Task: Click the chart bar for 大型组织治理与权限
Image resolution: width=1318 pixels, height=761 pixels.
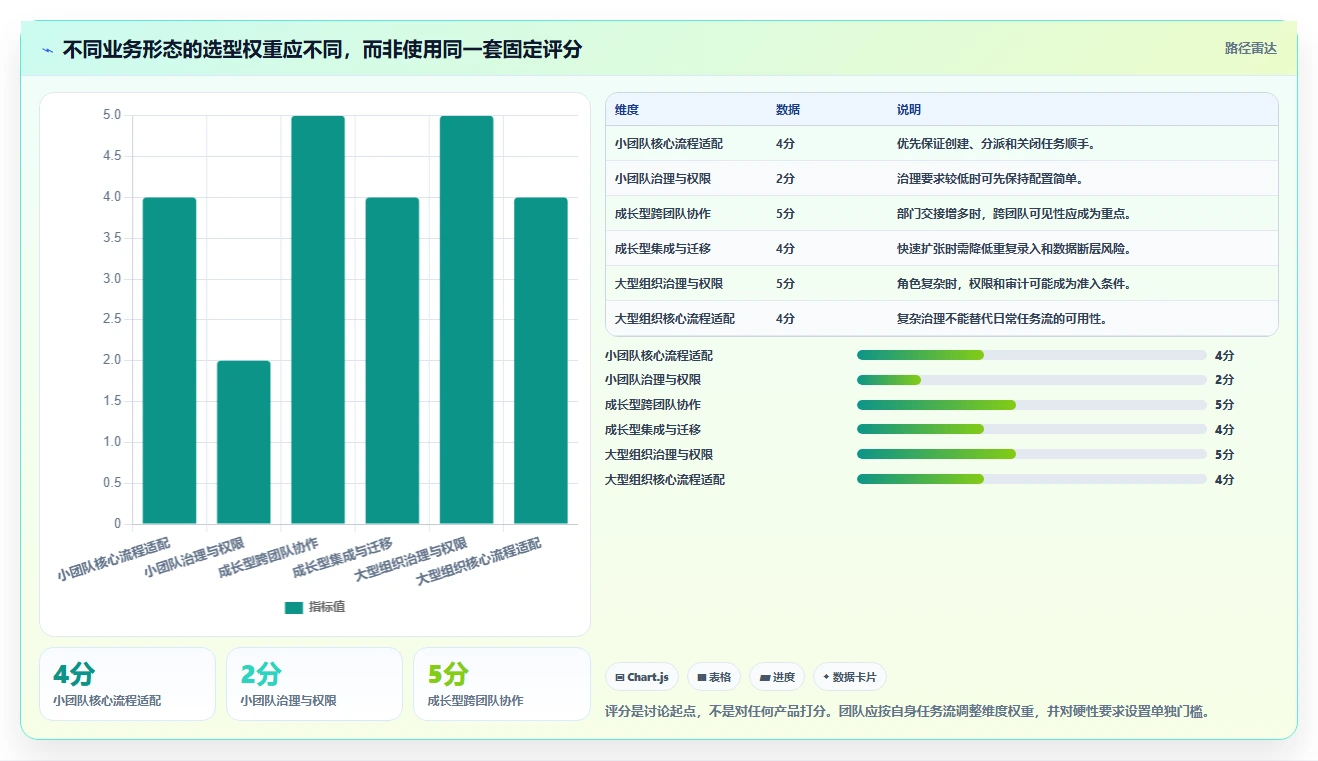Action: [x=467, y=320]
